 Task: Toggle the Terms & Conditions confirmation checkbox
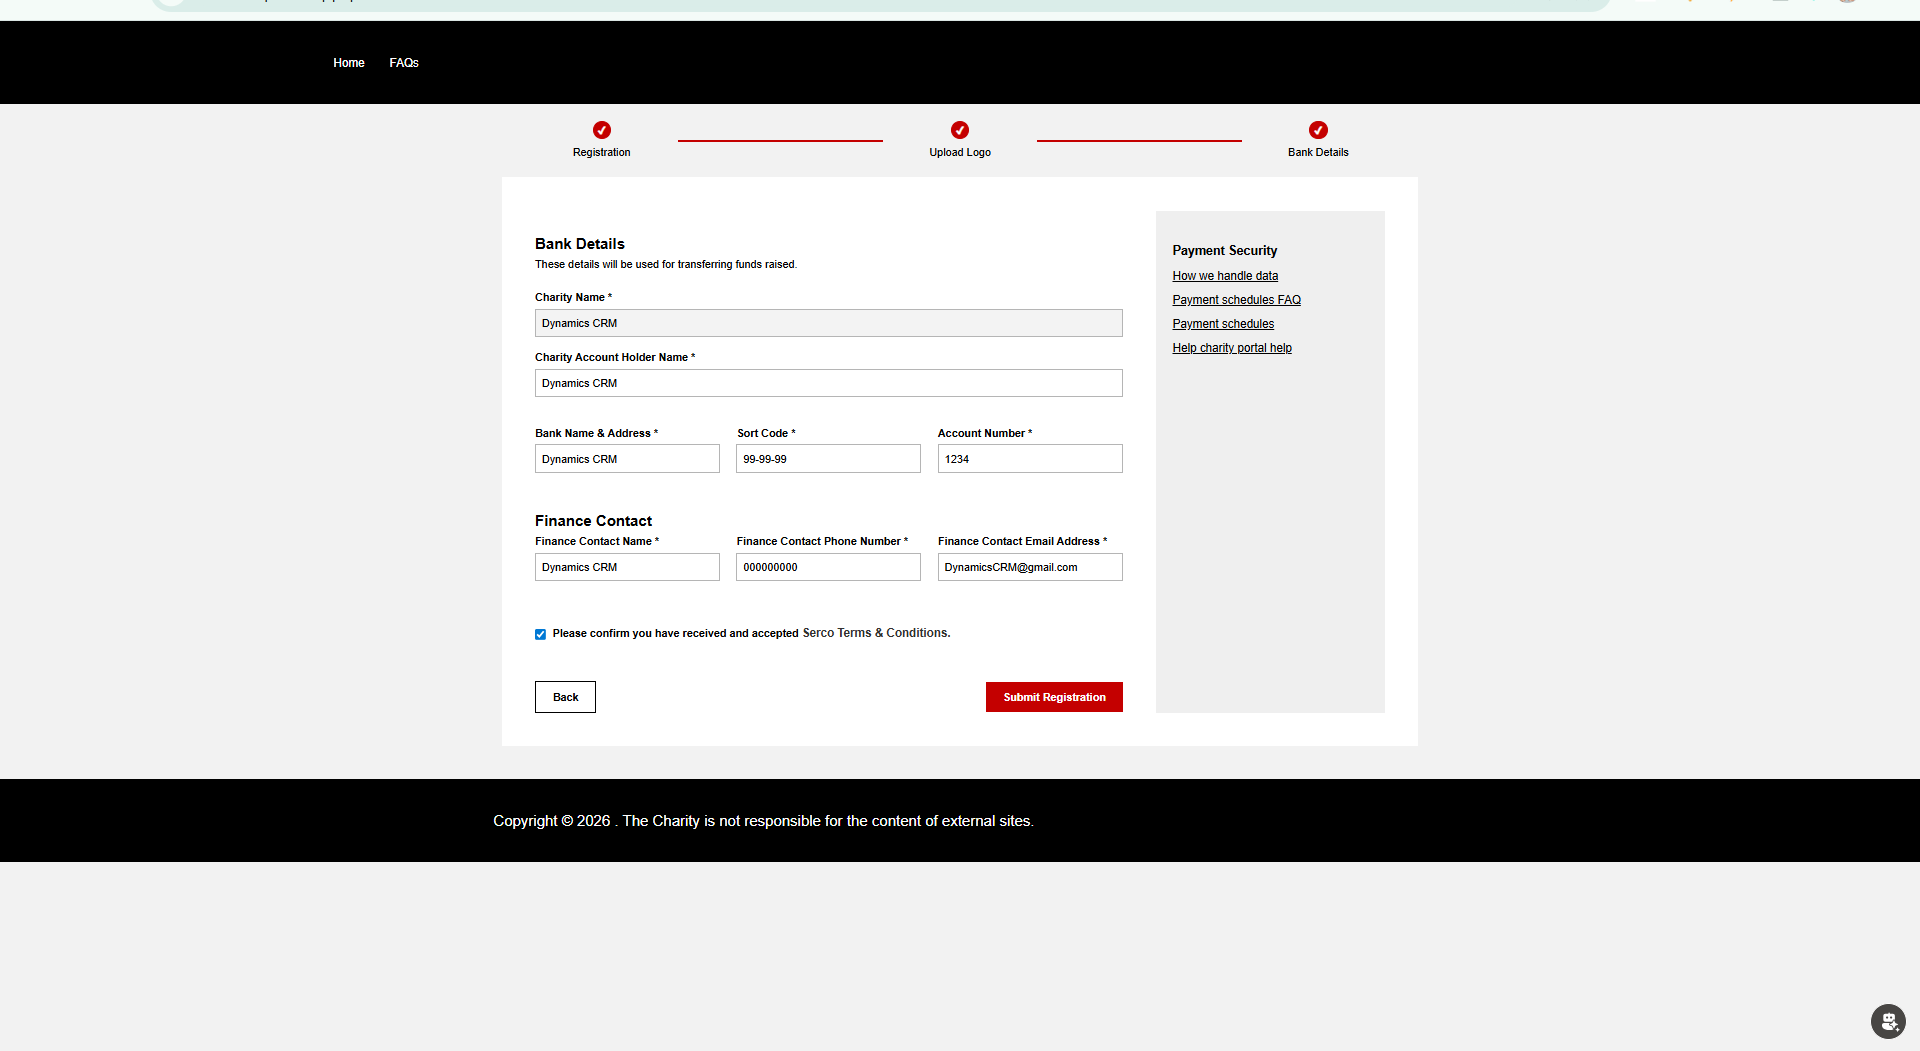coord(540,634)
